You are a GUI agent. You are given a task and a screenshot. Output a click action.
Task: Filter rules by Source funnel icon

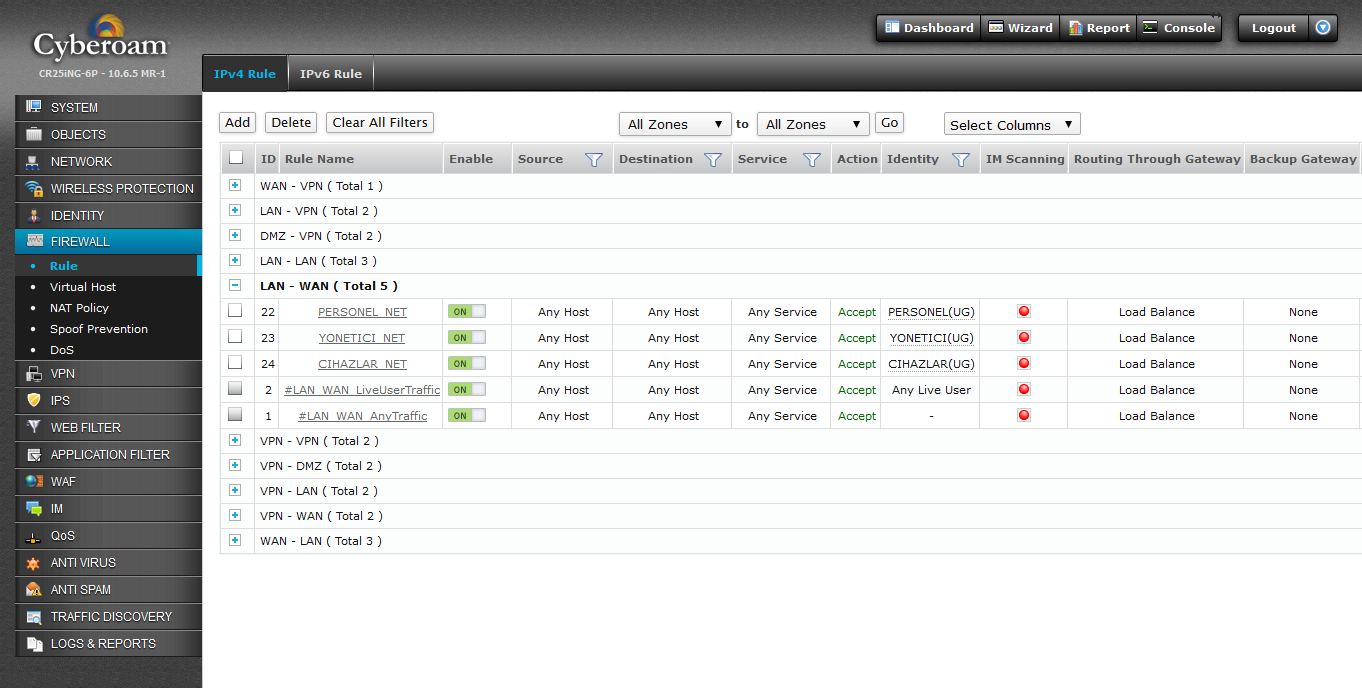[593, 159]
